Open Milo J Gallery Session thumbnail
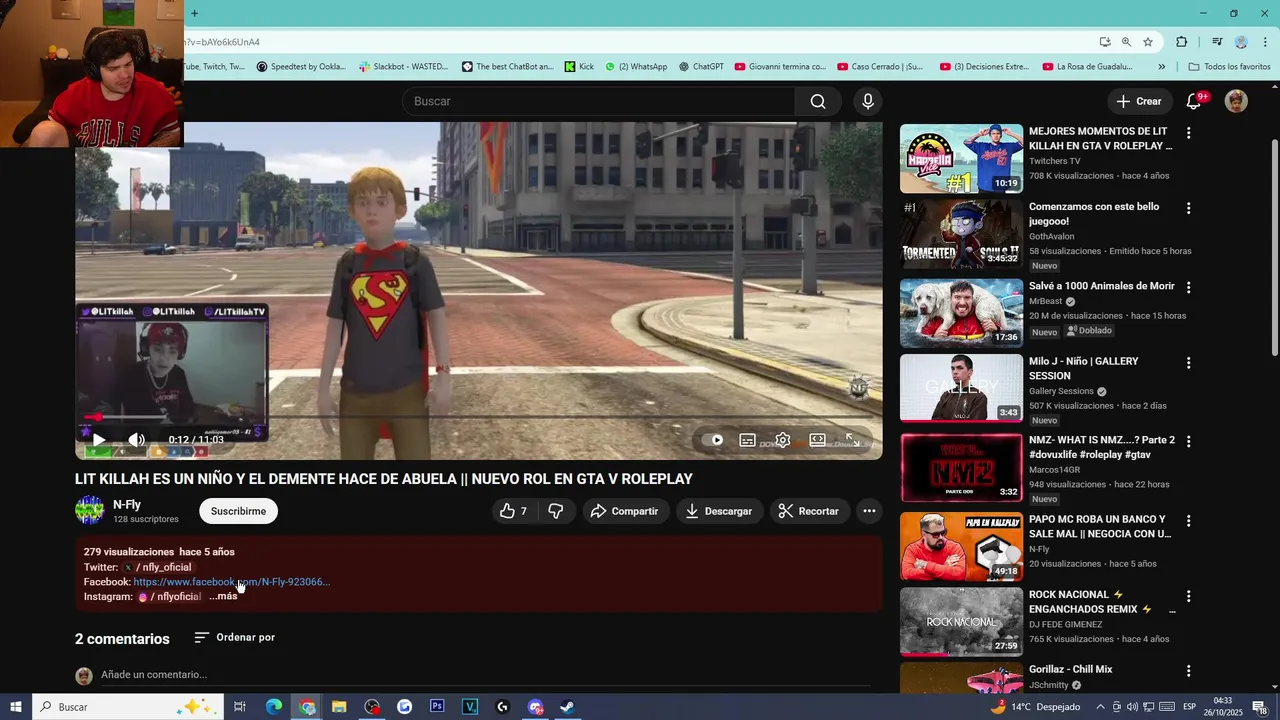The height and width of the screenshot is (720, 1280). 961,388
